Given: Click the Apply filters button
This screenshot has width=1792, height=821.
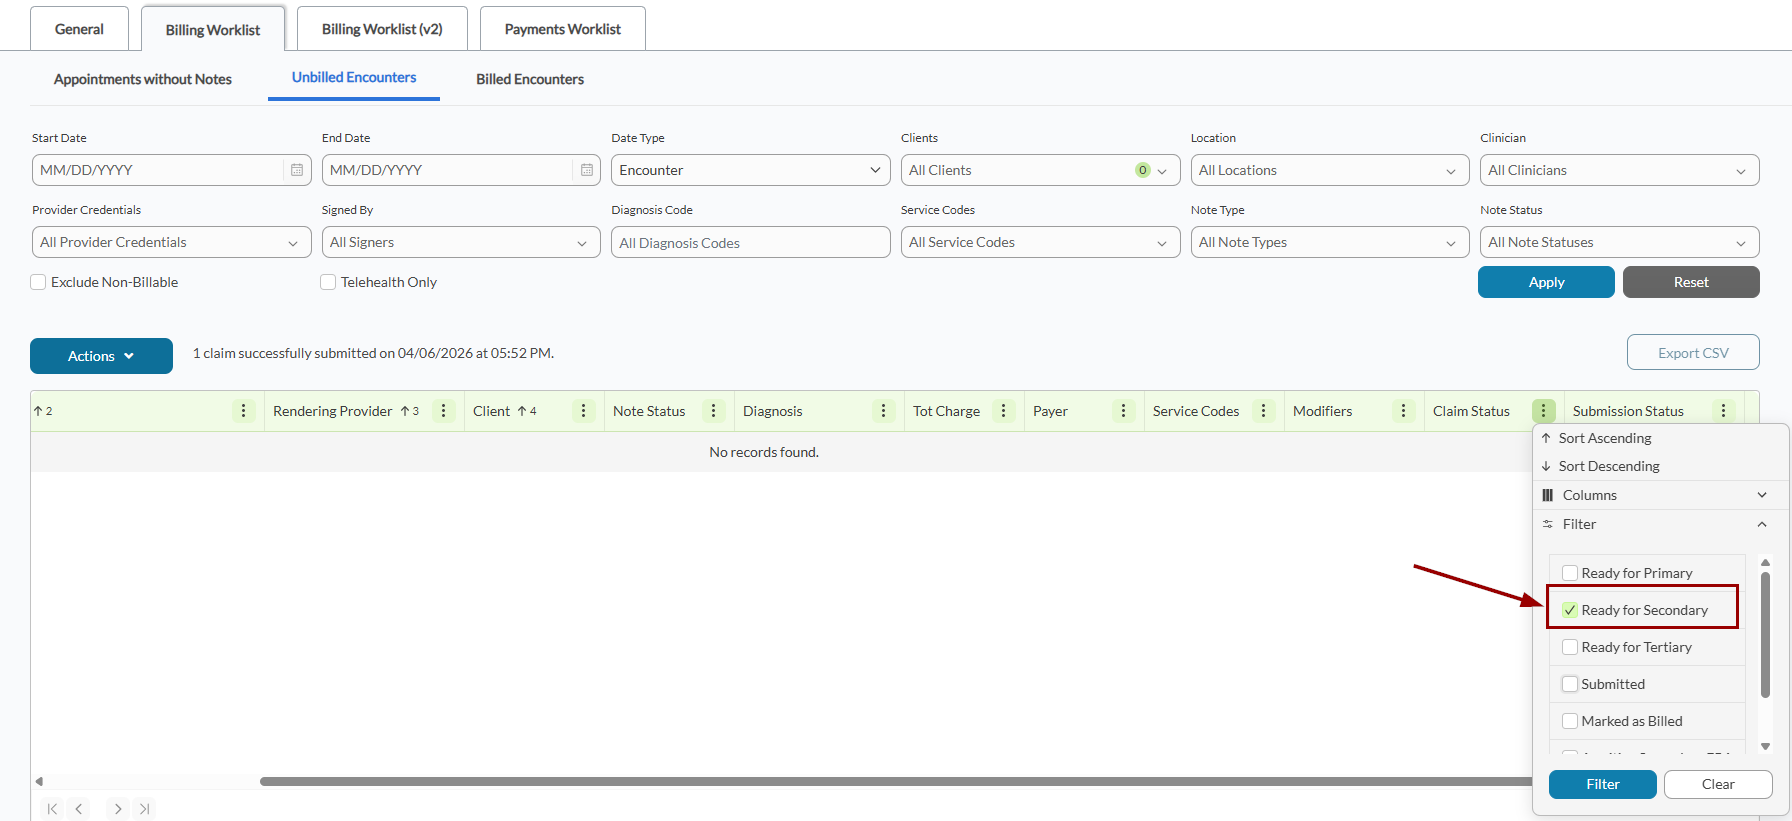Looking at the screenshot, I should [1546, 282].
